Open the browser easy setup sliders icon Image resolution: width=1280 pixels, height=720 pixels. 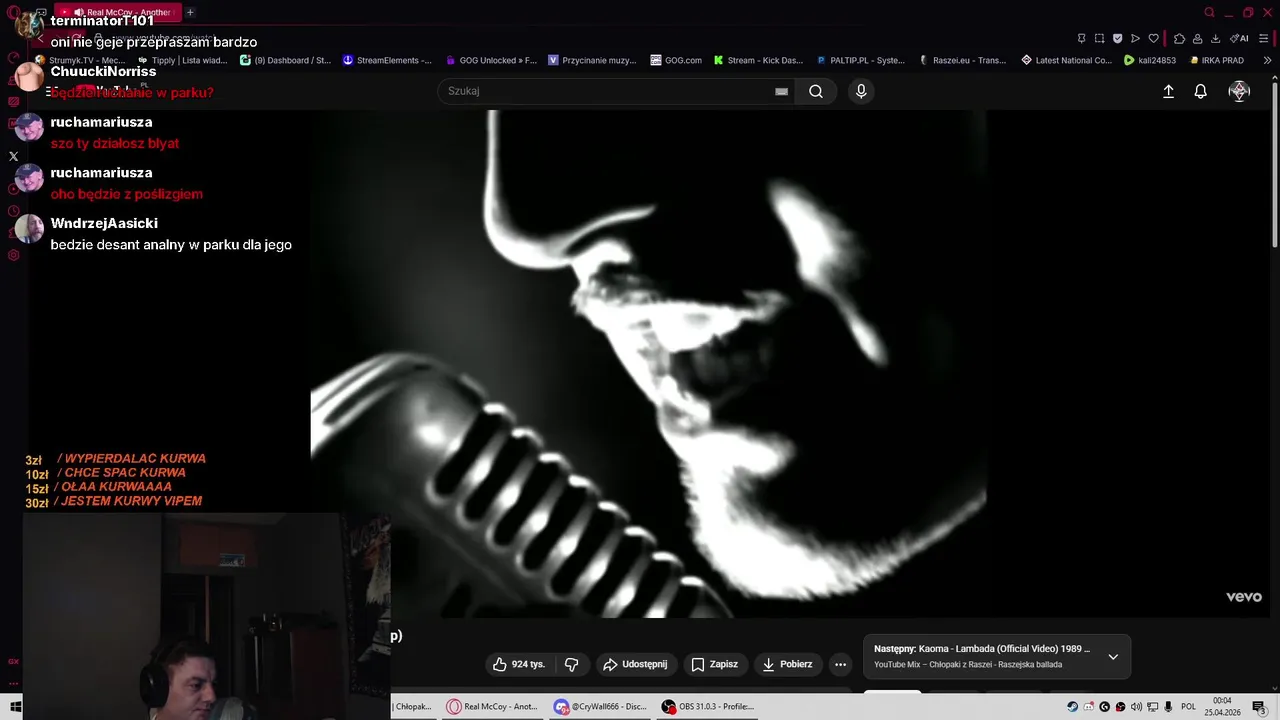[1264, 39]
